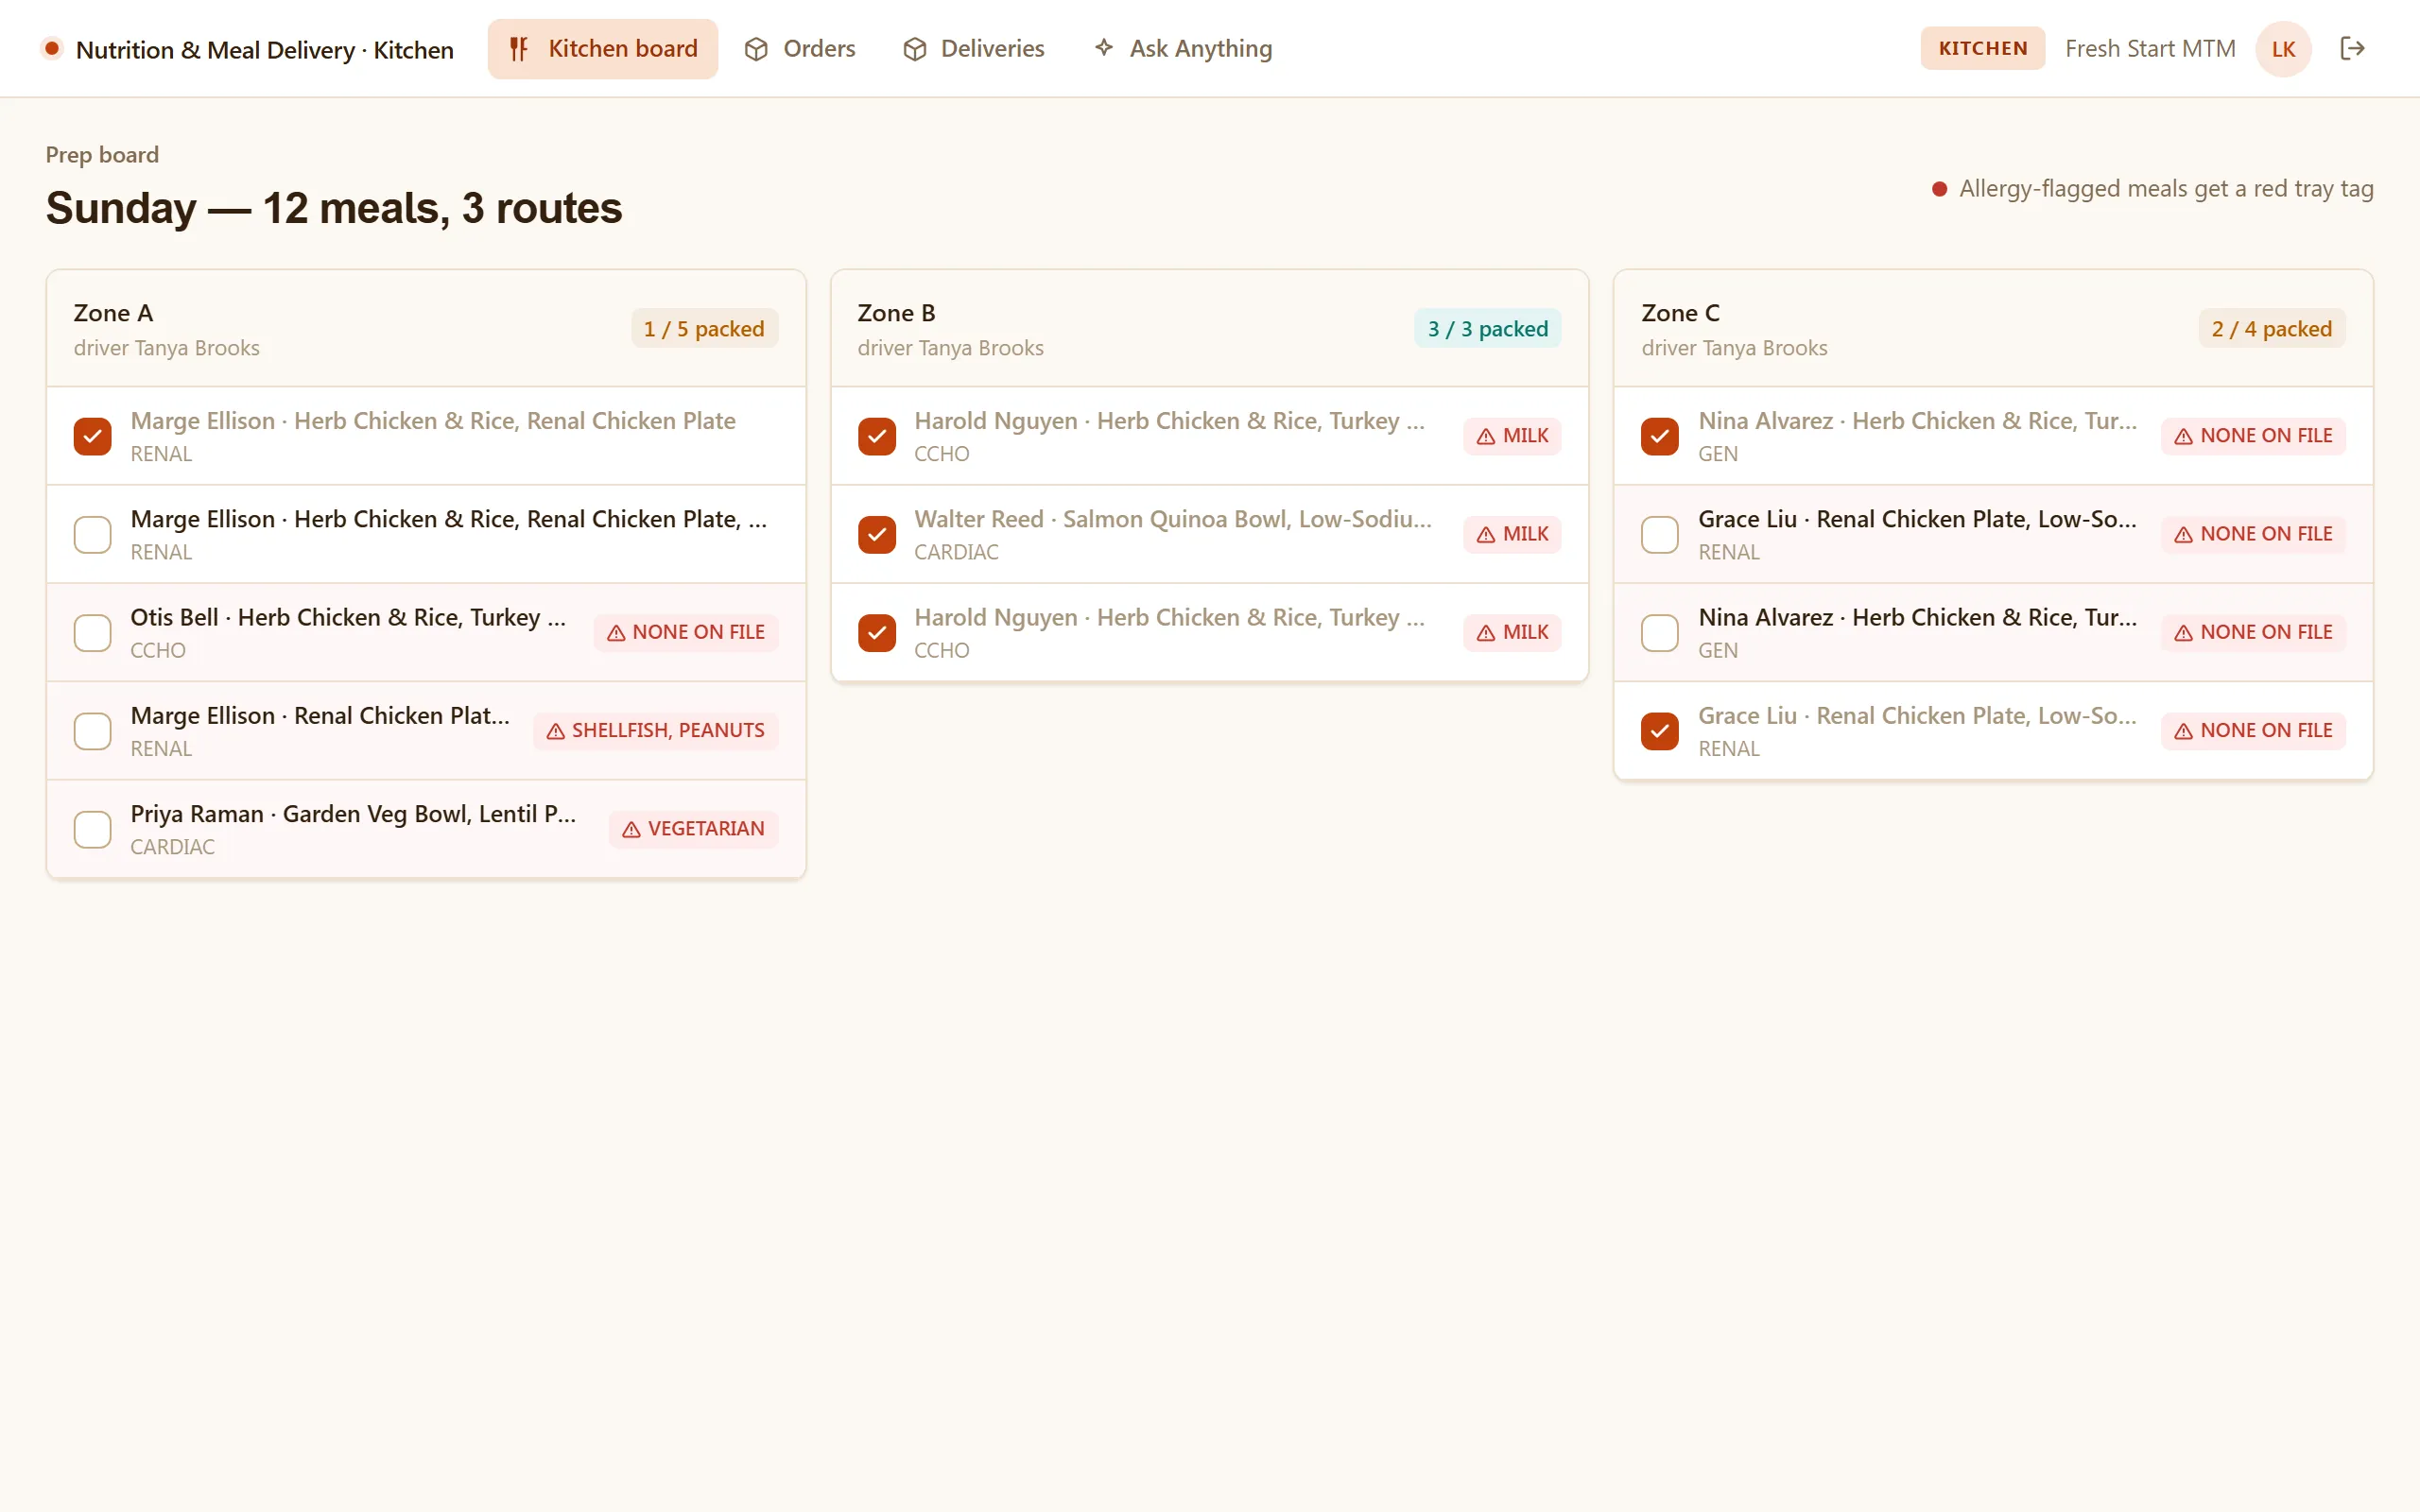
Task: Uncheck the packed Grace Liu meal
Action: click(x=1659, y=731)
